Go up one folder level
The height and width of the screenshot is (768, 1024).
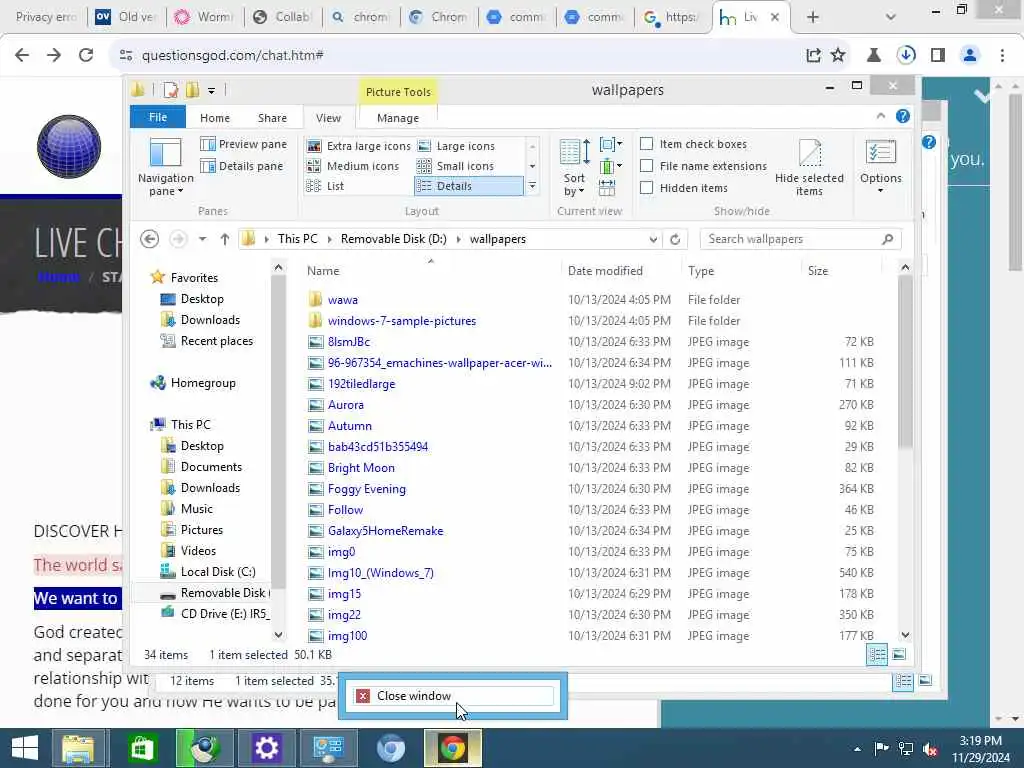[225, 239]
